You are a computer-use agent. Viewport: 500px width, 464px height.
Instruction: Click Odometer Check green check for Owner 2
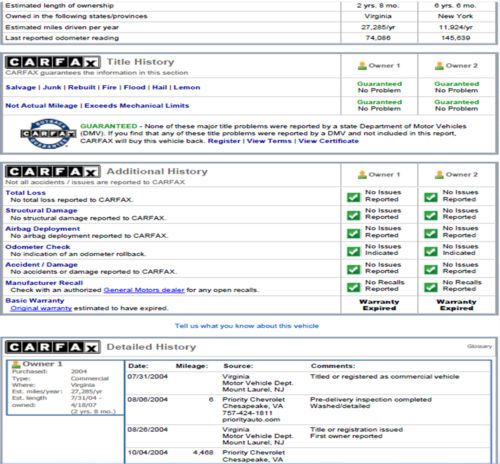tap(431, 251)
